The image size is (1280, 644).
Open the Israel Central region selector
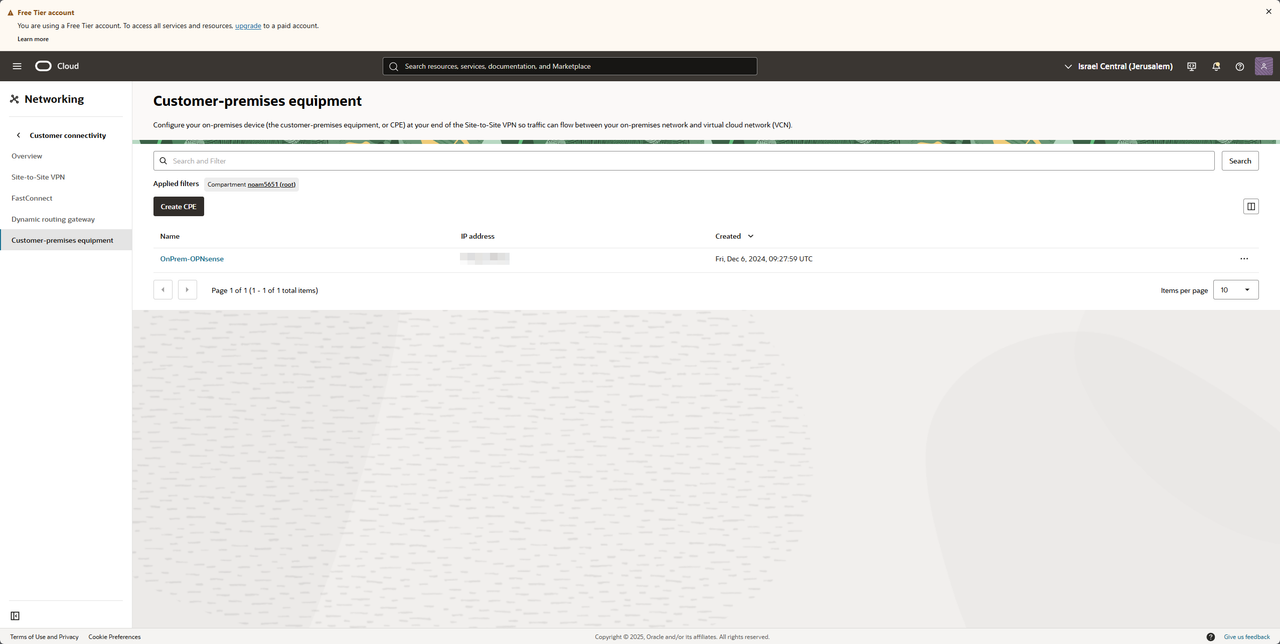[1118, 66]
